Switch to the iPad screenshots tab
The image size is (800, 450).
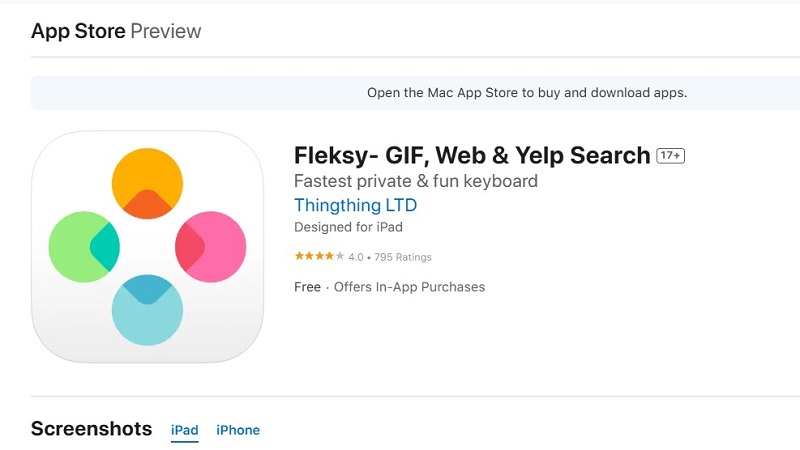[185, 430]
